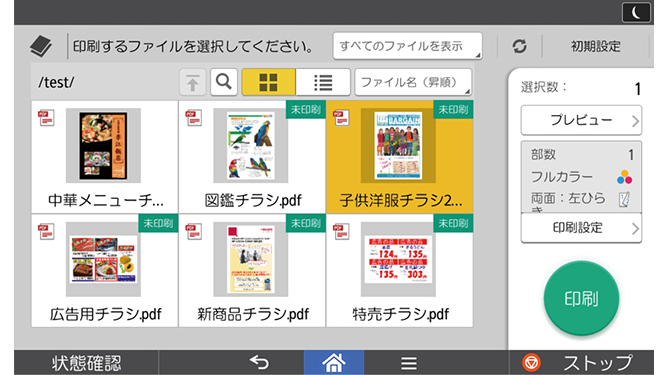Click the 選択数 label
The width and height of the screenshot is (668, 375).
(x=544, y=87)
